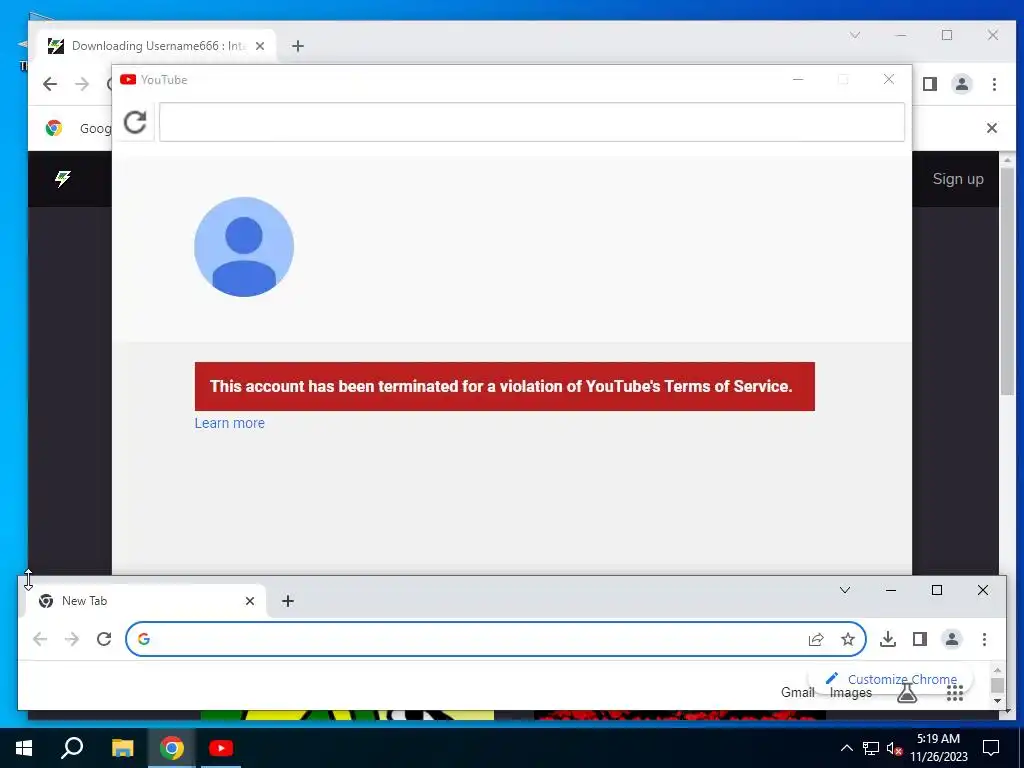Open File Explorer from taskbar

pyautogui.click(x=122, y=748)
